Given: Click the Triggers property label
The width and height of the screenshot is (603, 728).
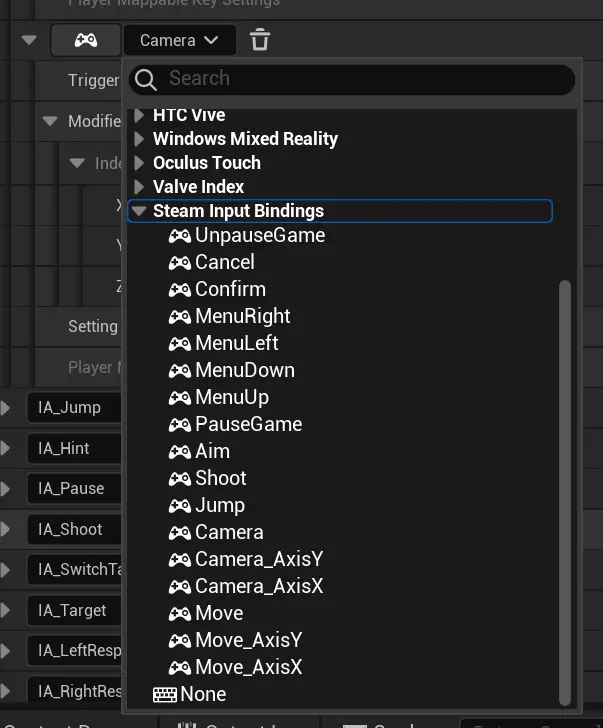Looking at the screenshot, I should point(94,80).
